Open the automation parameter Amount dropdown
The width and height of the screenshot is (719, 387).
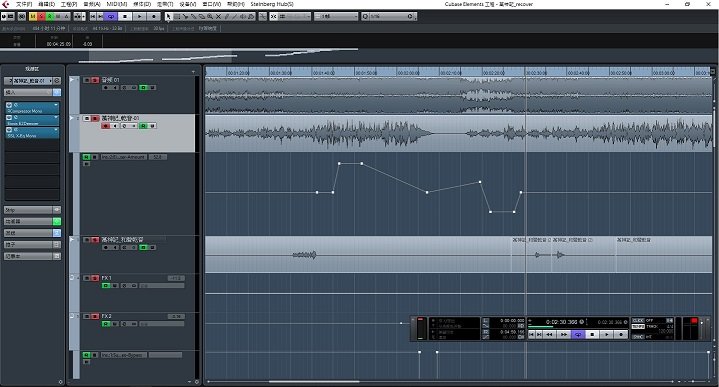tap(123, 157)
